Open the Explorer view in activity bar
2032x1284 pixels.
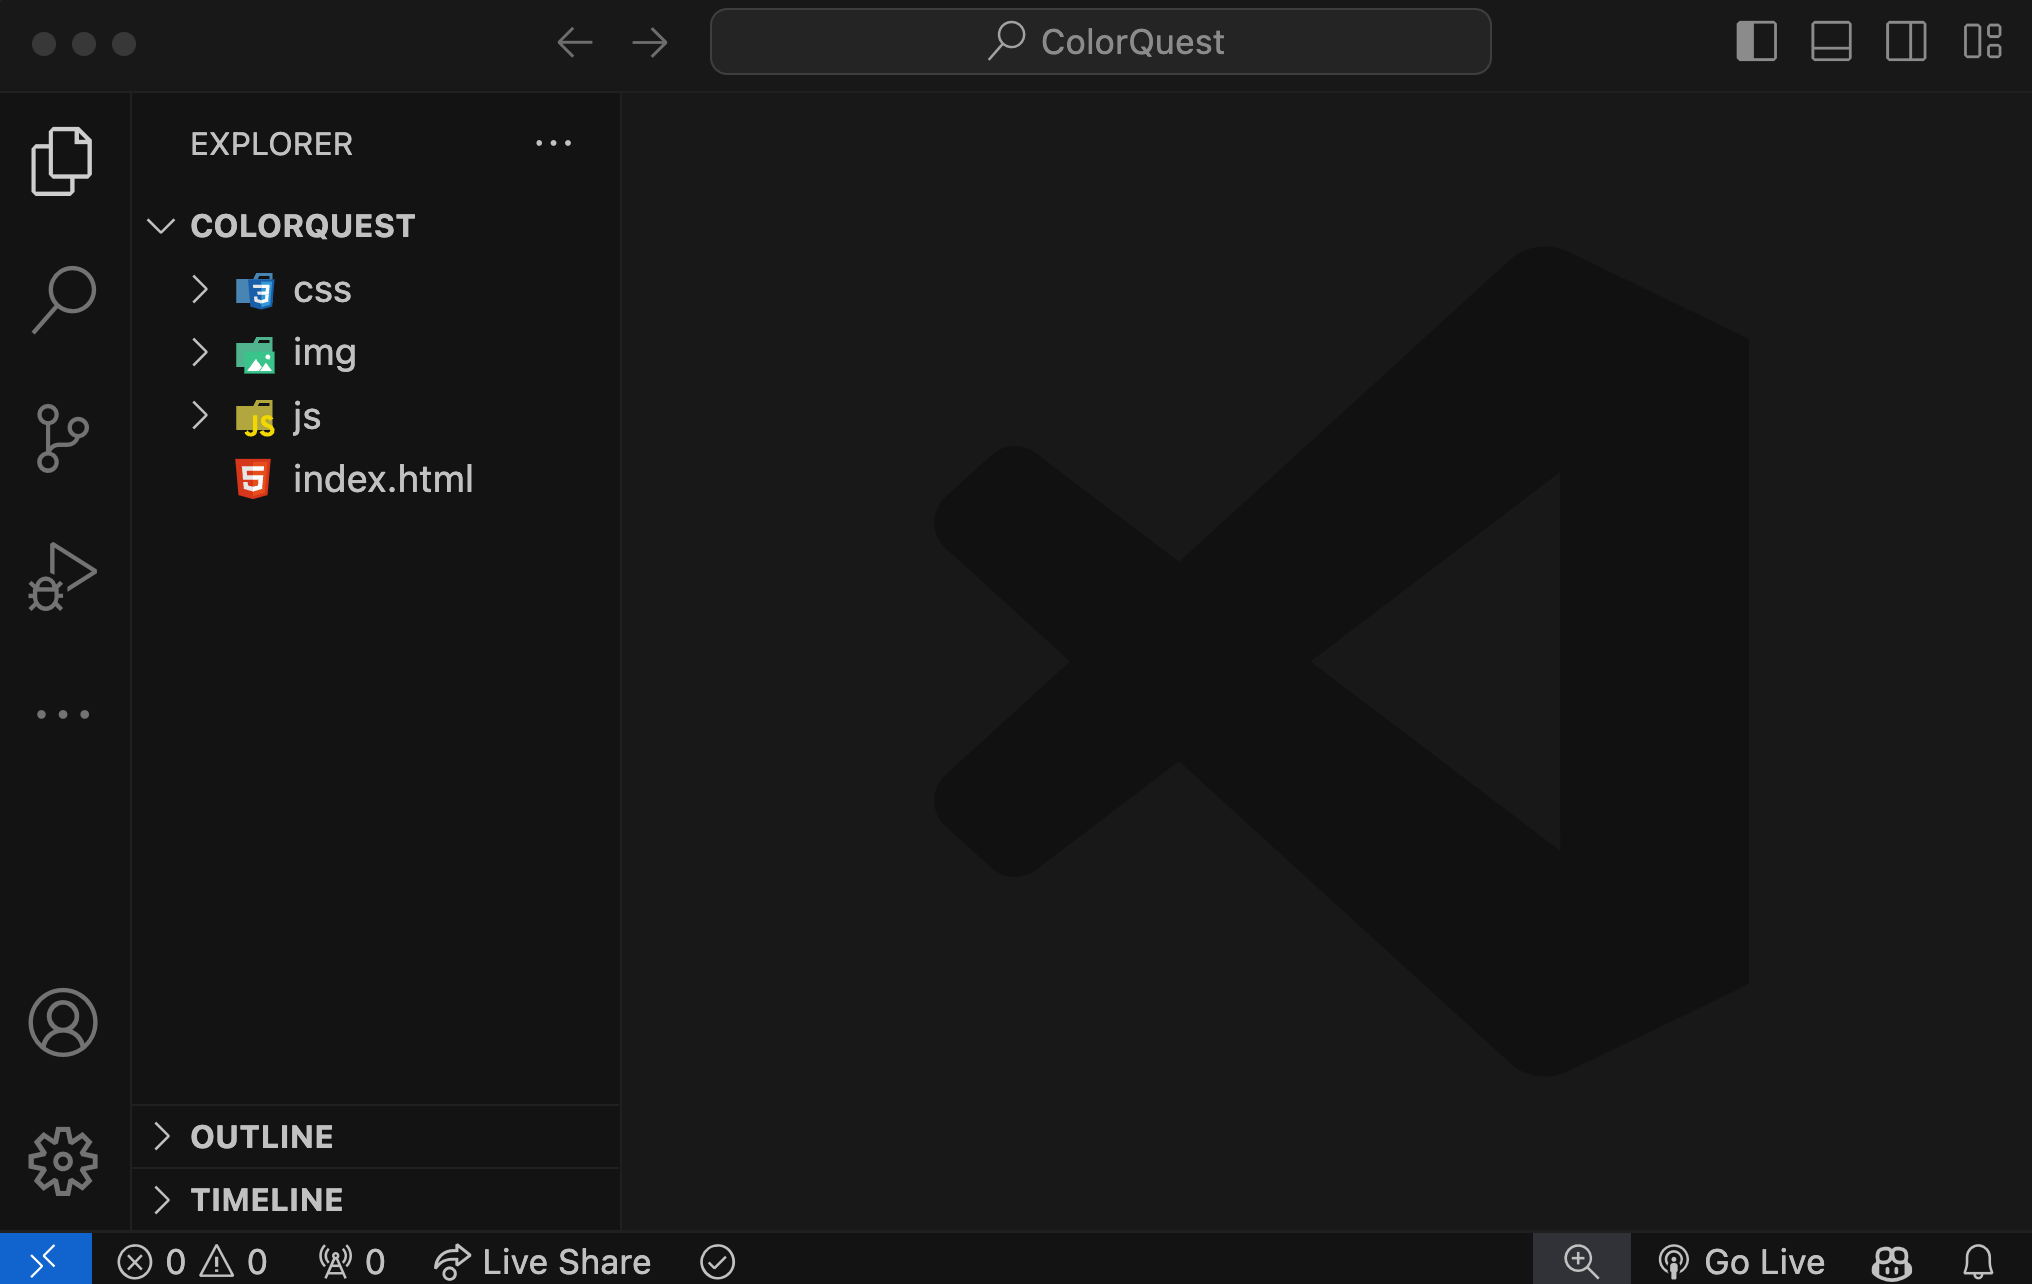pyautogui.click(x=62, y=161)
